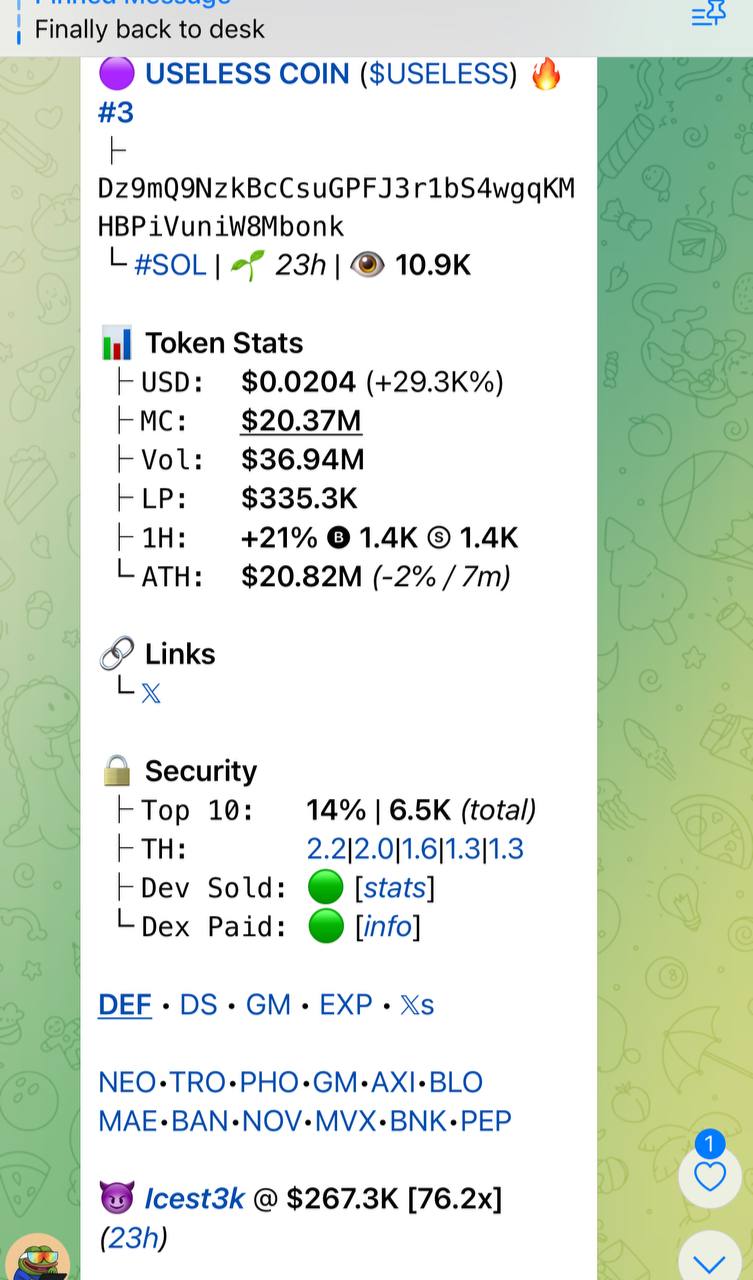Screen dimensions: 753x1280
Task: Open the Dev Sold [stats] link
Action: point(395,888)
